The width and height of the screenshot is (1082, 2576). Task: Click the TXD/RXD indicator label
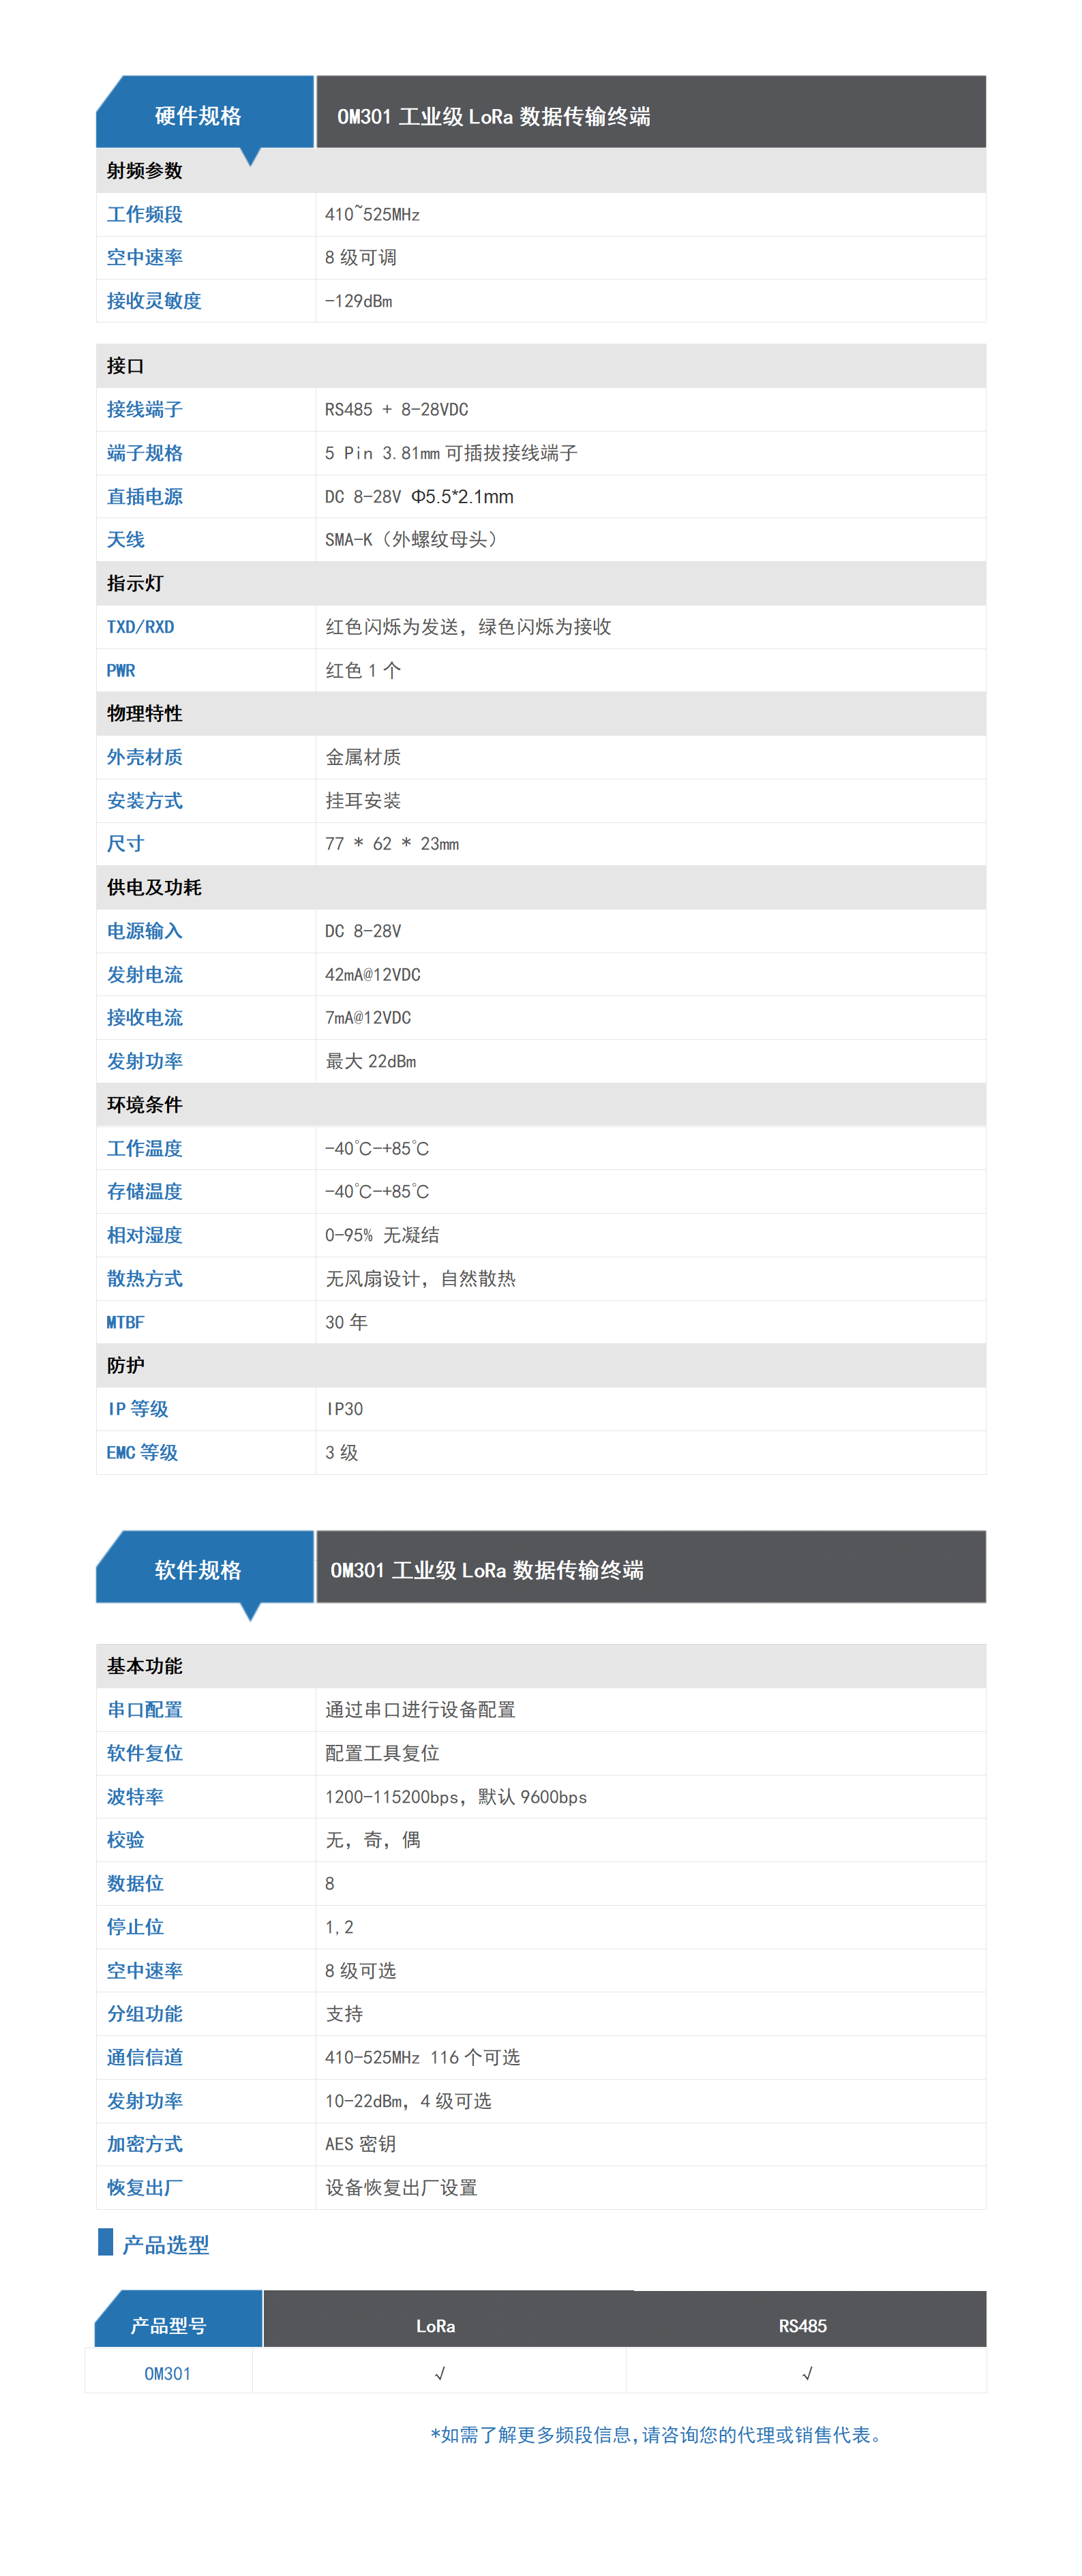coord(140,627)
